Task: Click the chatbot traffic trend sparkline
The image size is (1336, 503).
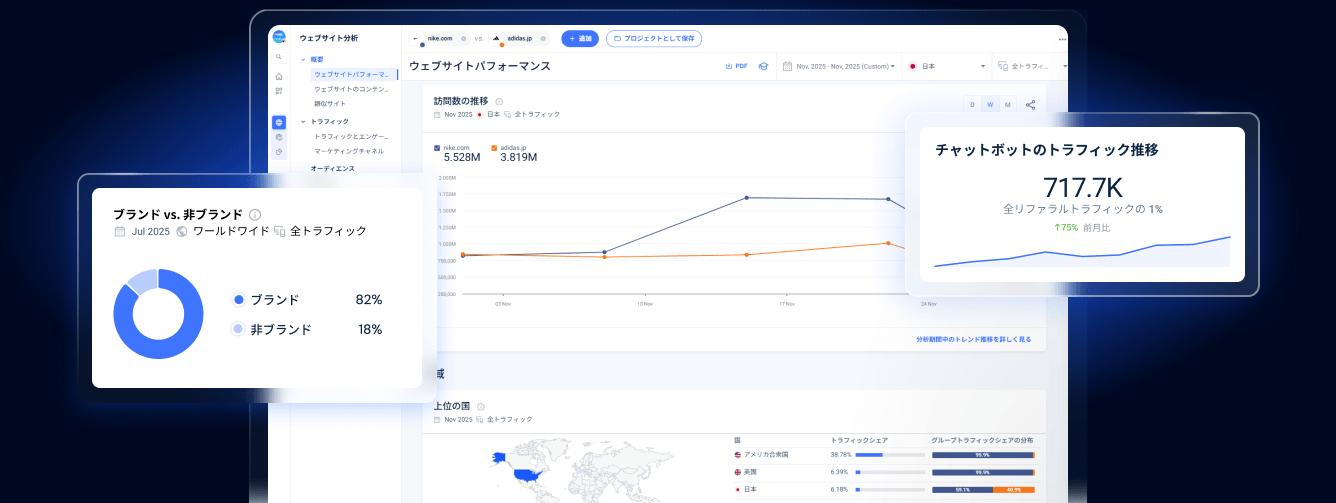Action: (1082, 252)
